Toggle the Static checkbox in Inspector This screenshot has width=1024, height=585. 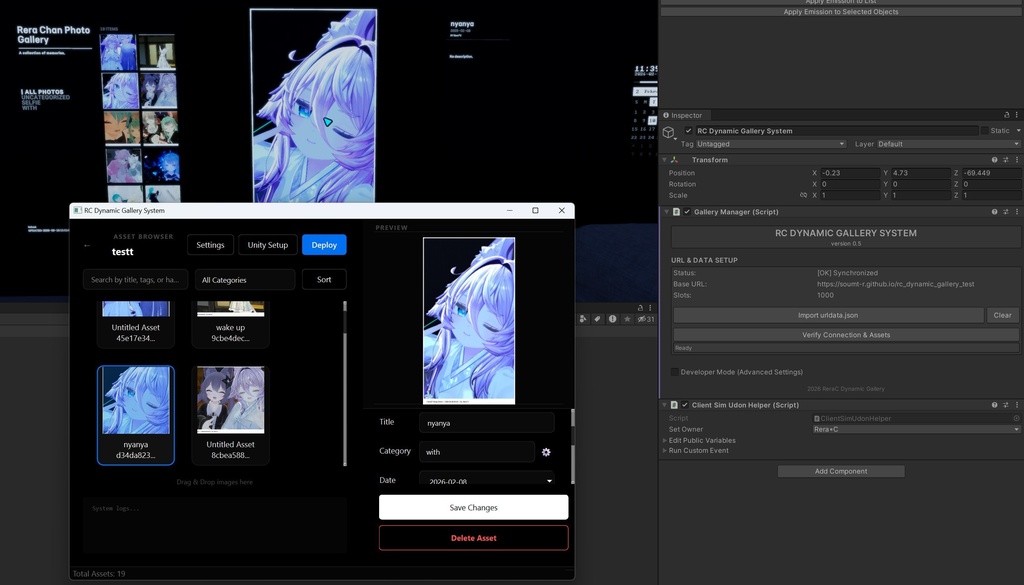pos(984,130)
